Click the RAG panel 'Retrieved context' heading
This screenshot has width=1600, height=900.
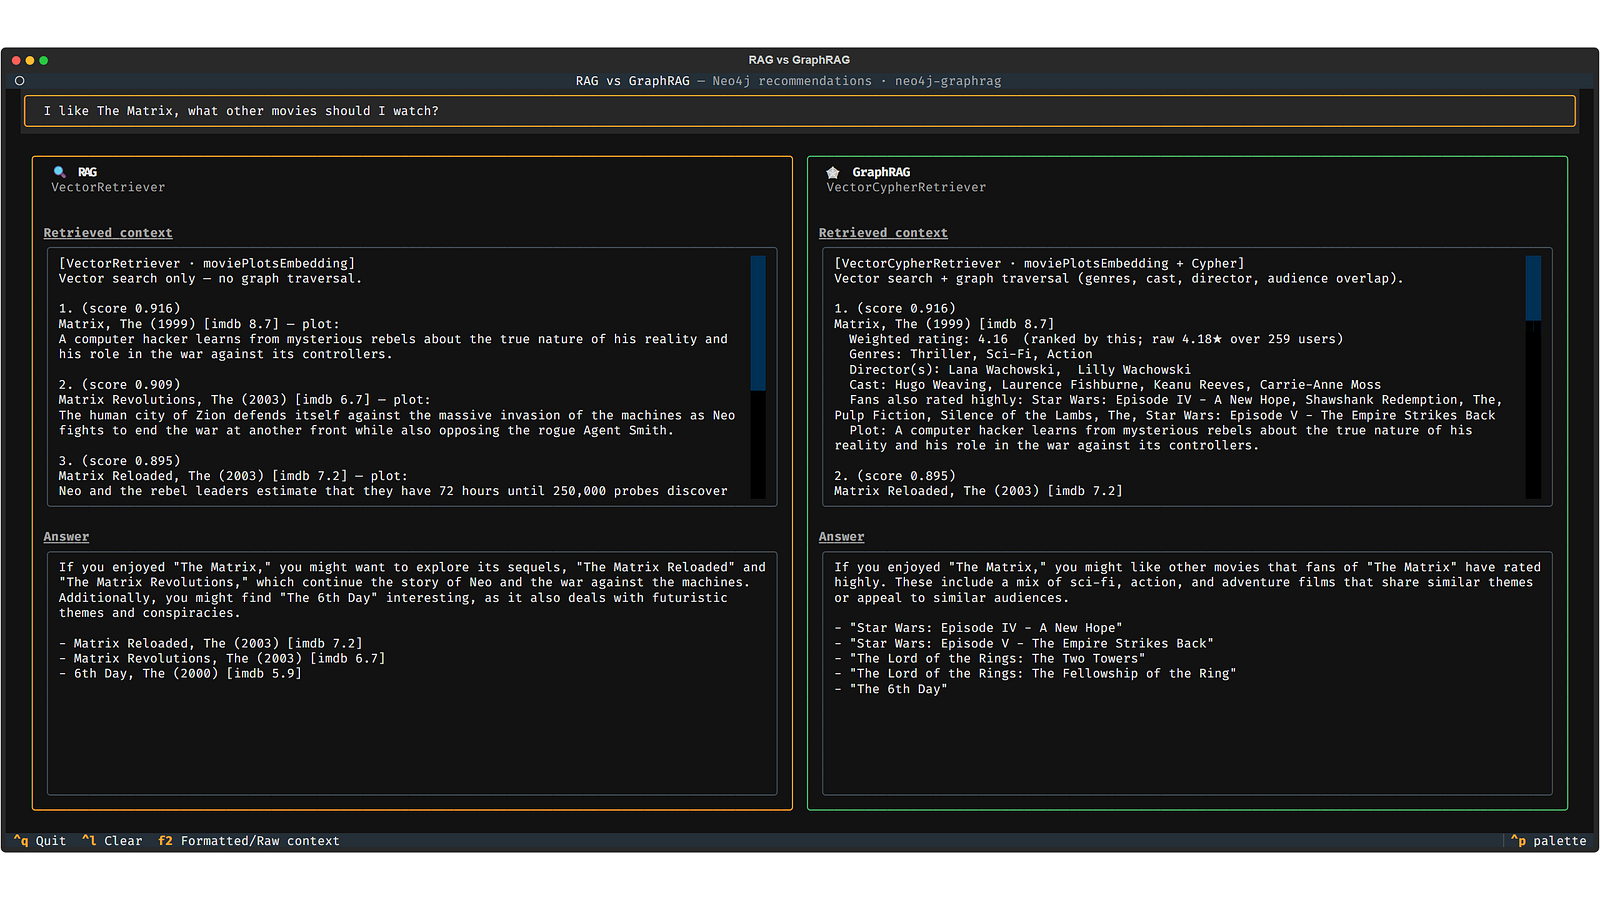[x=108, y=233]
